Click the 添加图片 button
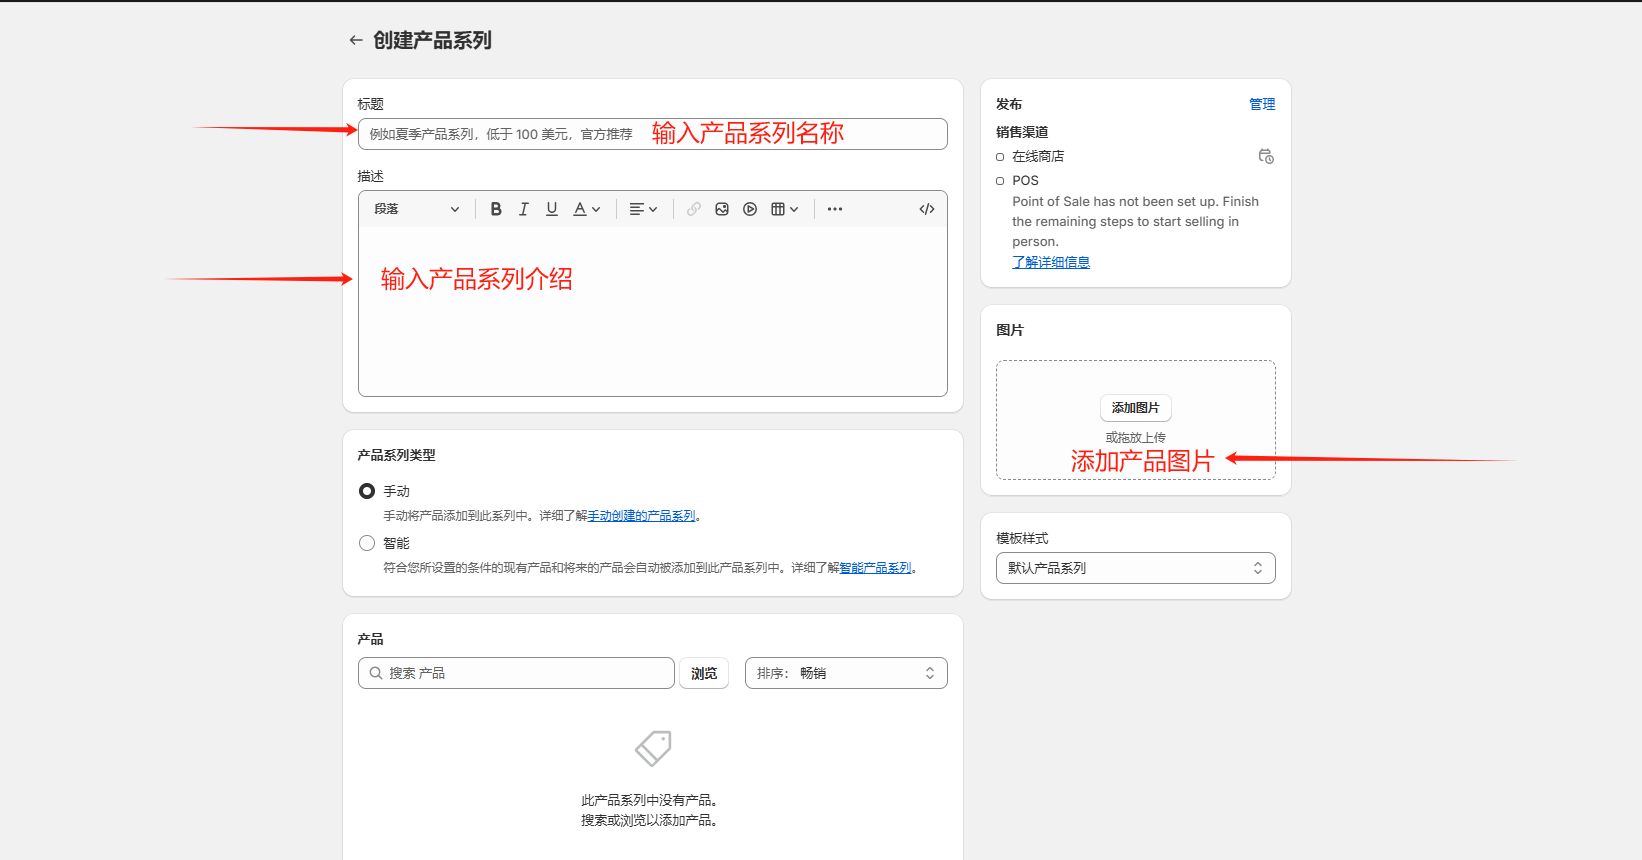The image size is (1642, 860). [1135, 408]
